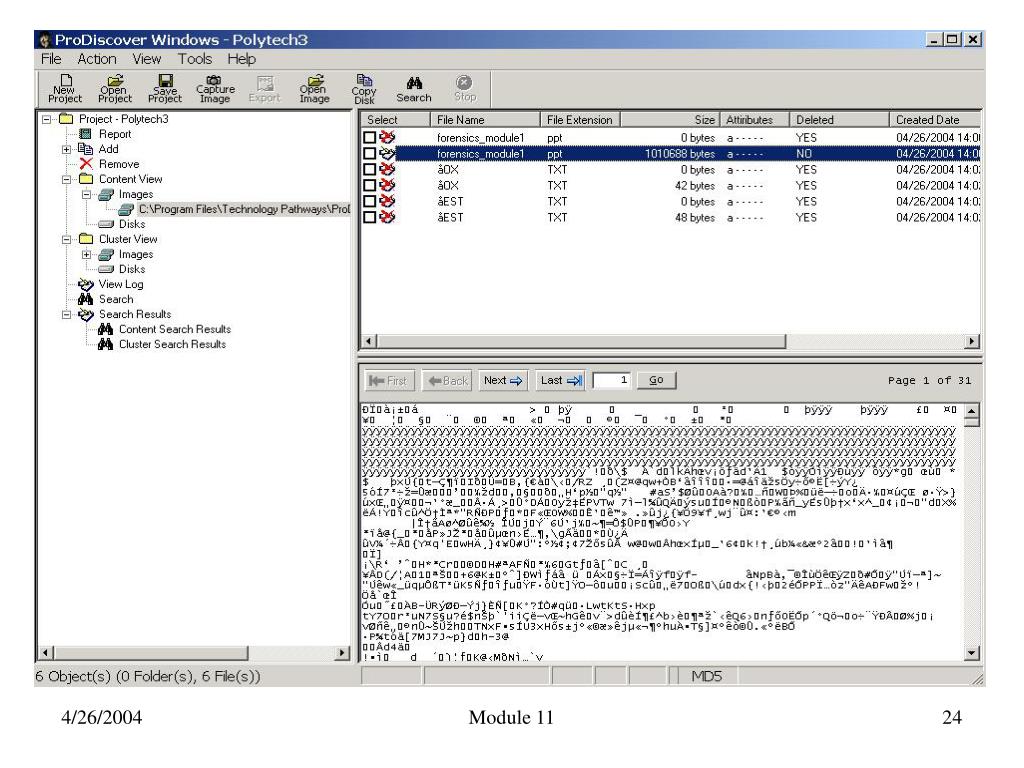Click the Save Project toolbar icon
Screen dimensions: 1024x768
[x=165, y=89]
